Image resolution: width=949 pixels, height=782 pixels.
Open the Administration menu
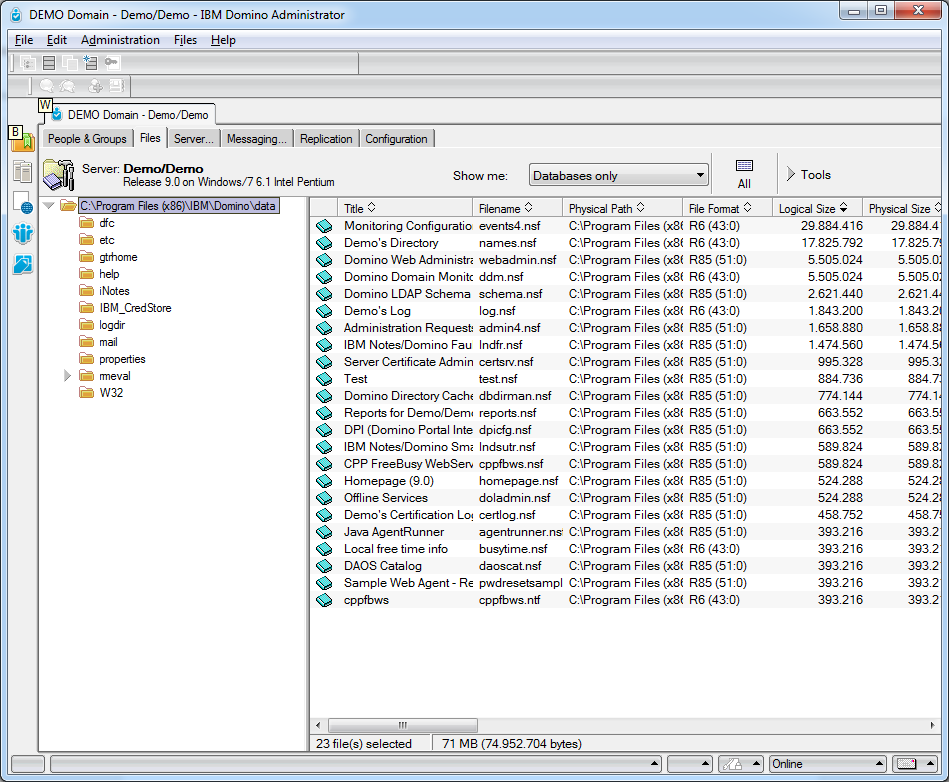pyautogui.click(x=120, y=40)
